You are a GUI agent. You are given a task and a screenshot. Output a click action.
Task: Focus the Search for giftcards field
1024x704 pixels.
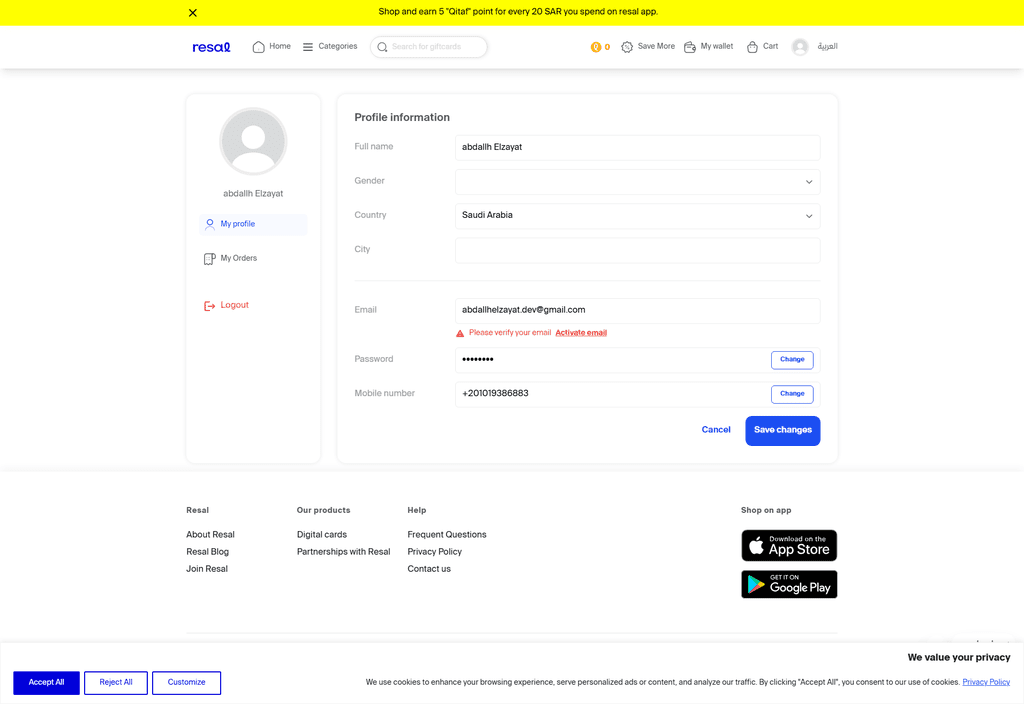click(428, 47)
